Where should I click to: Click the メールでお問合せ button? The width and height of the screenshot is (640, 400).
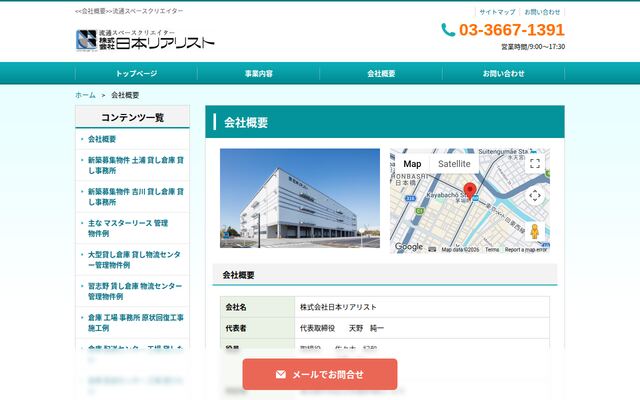[320, 374]
